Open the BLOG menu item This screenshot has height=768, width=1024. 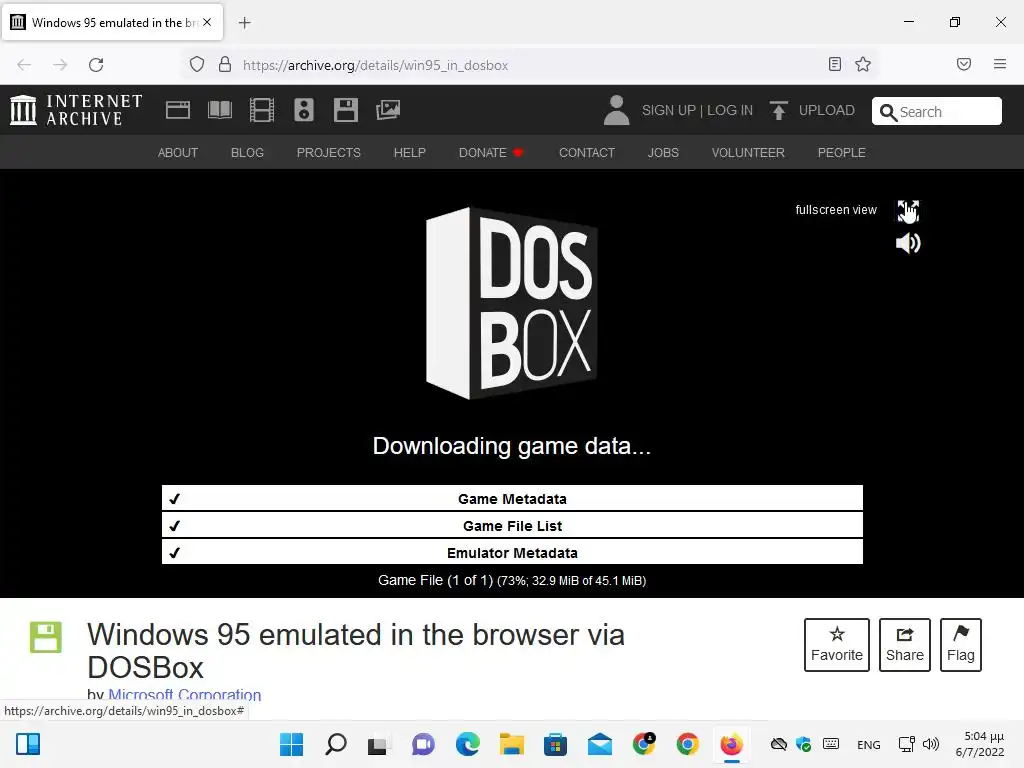coord(247,153)
